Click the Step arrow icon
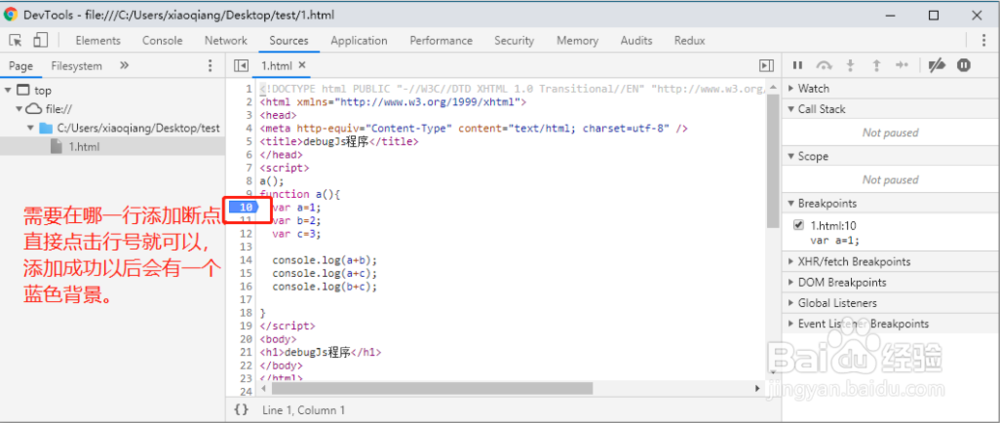1000x423 pixels. pos(902,65)
